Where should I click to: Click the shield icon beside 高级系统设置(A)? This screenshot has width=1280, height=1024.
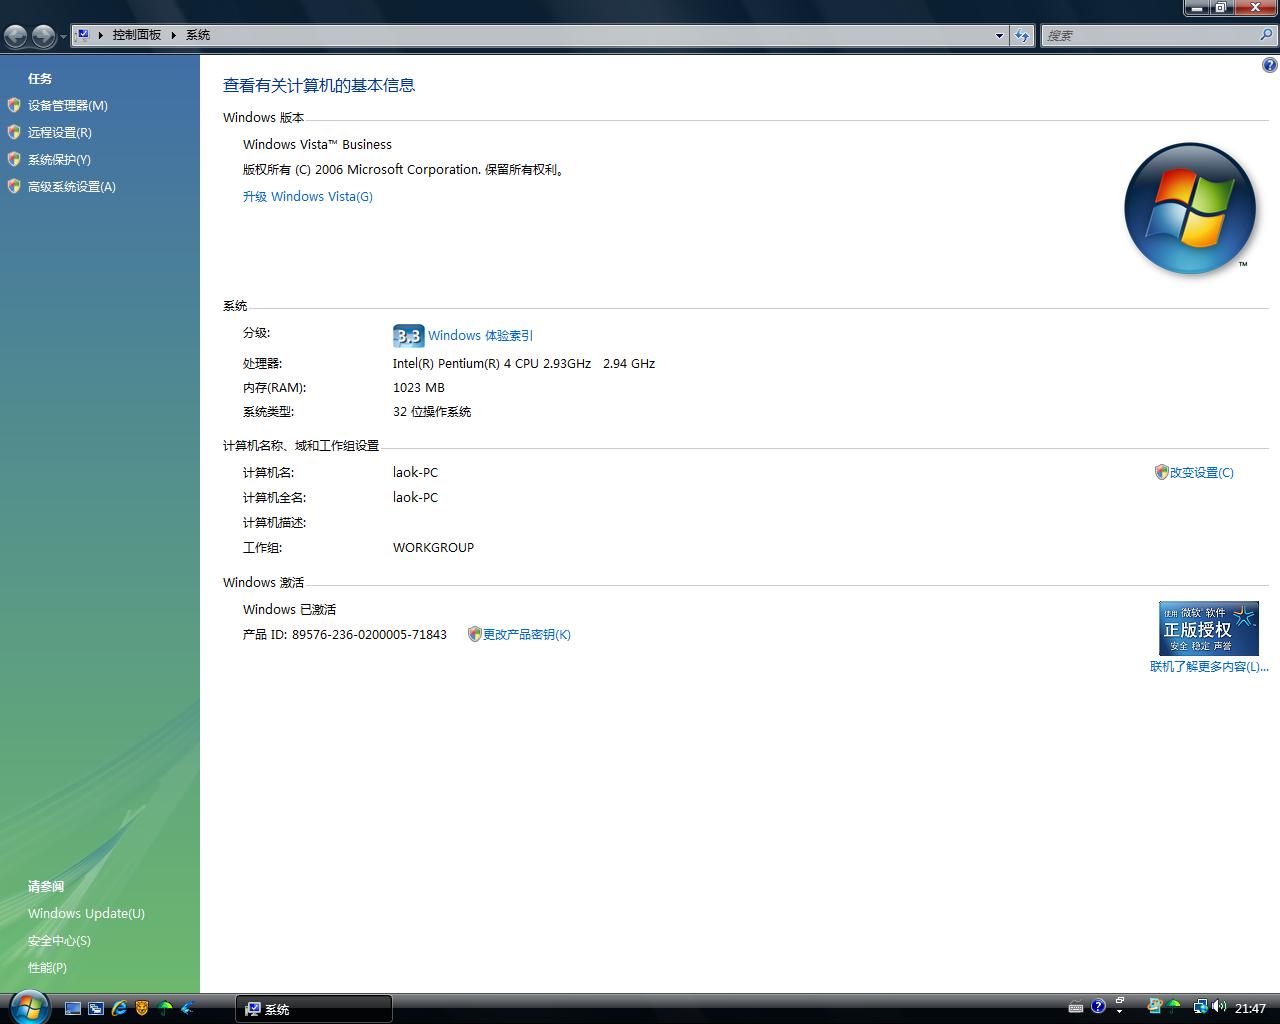pyautogui.click(x=14, y=186)
